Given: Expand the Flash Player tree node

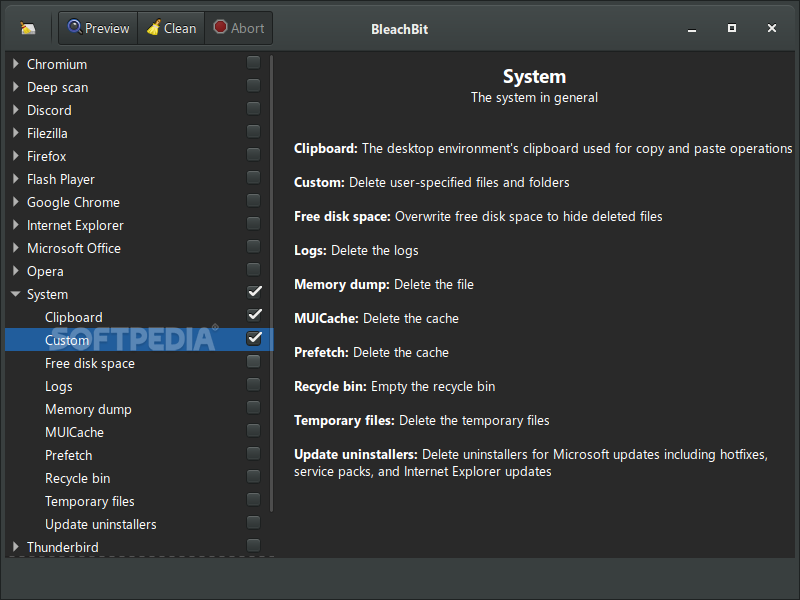Looking at the screenshot, I should click(15, 179).
